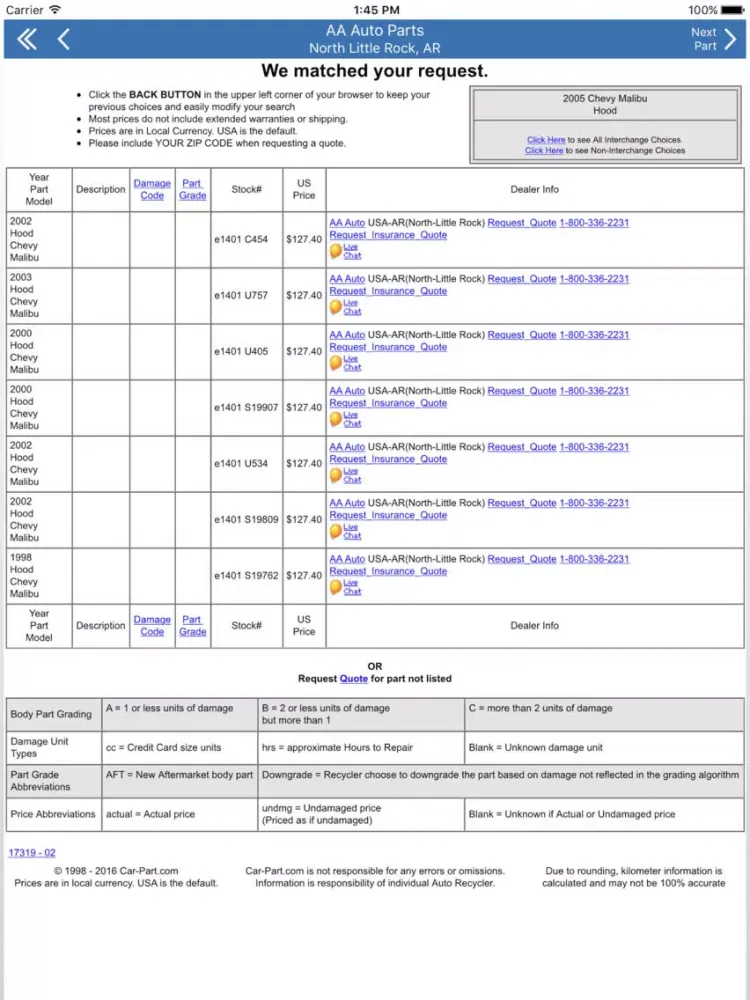Open the 17319 - 02 link
750x1000 pixels.
(32, 853)
